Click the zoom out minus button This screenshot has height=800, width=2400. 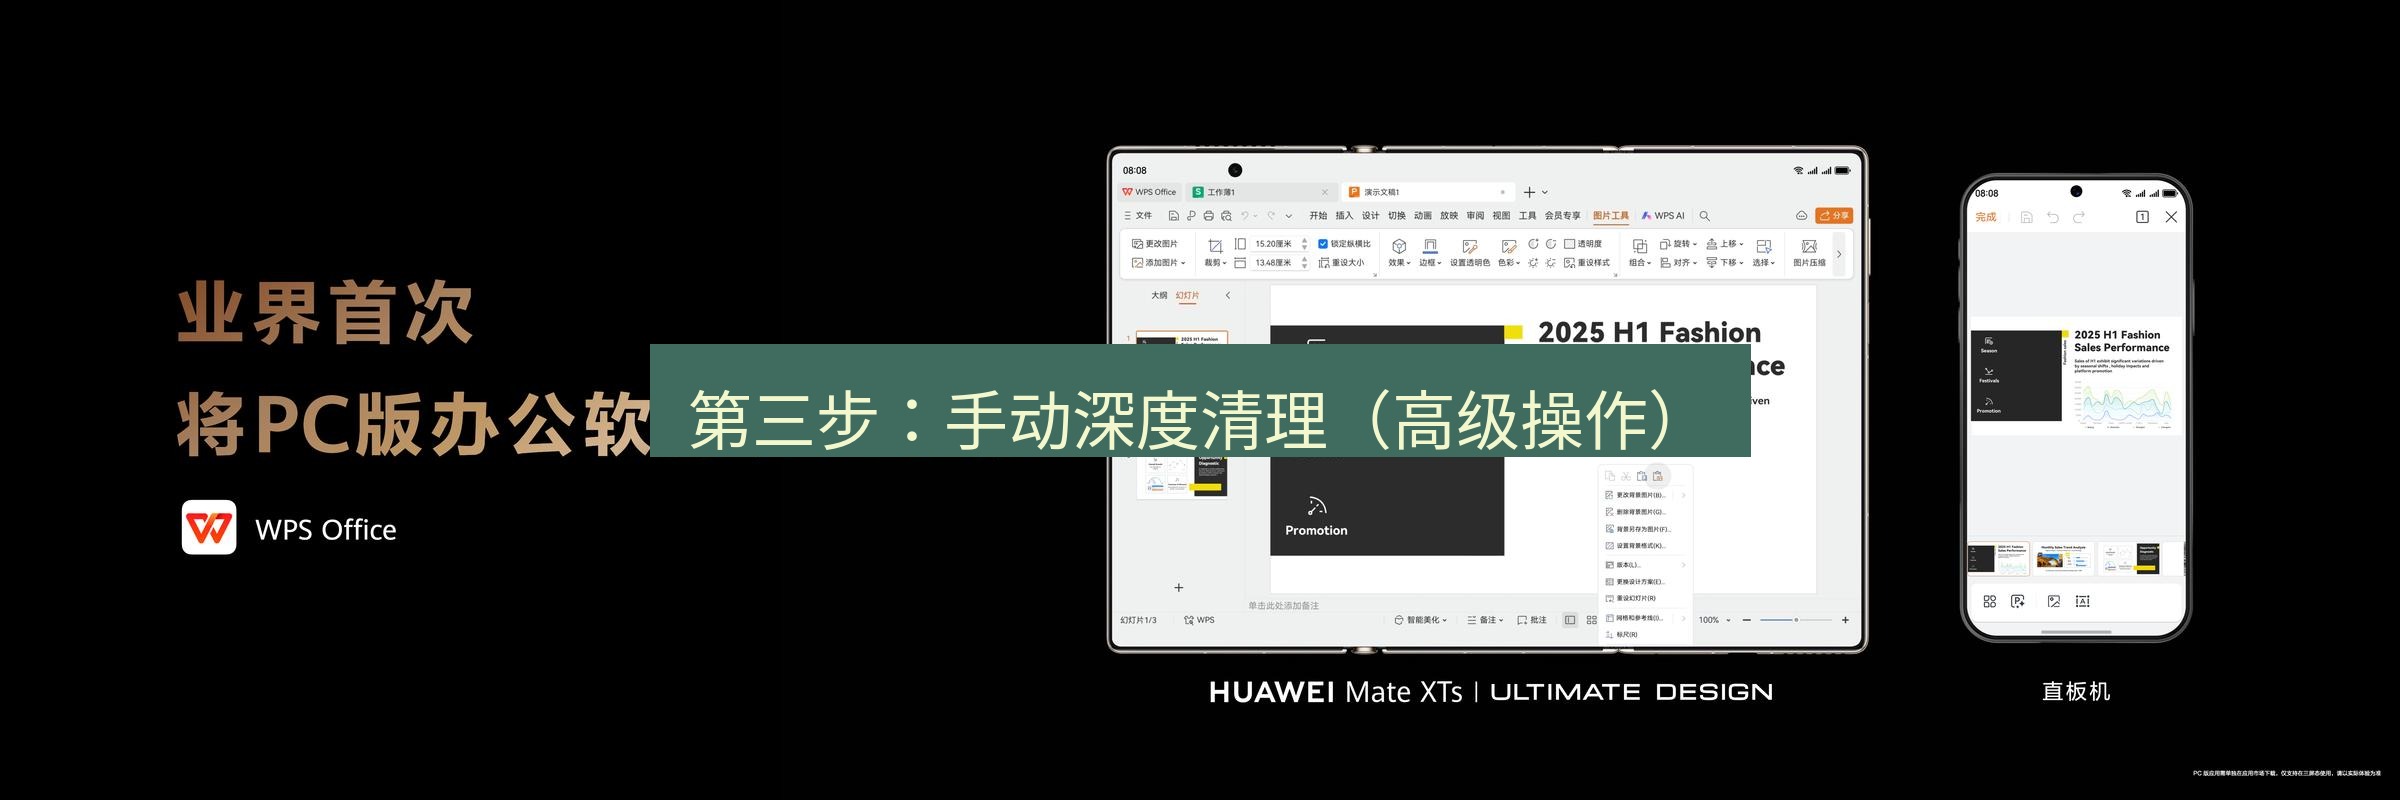click(1747, 620)
